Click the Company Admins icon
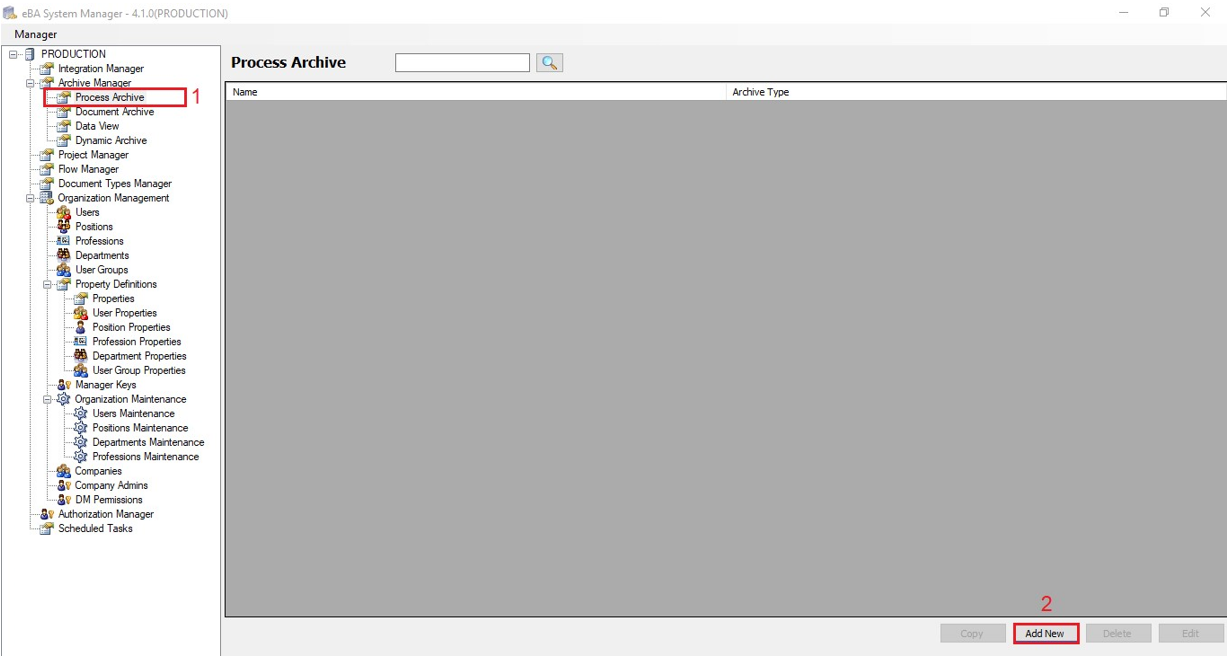Image resolution: width=1231 pixels, height=658 pixels. [63, 485]
